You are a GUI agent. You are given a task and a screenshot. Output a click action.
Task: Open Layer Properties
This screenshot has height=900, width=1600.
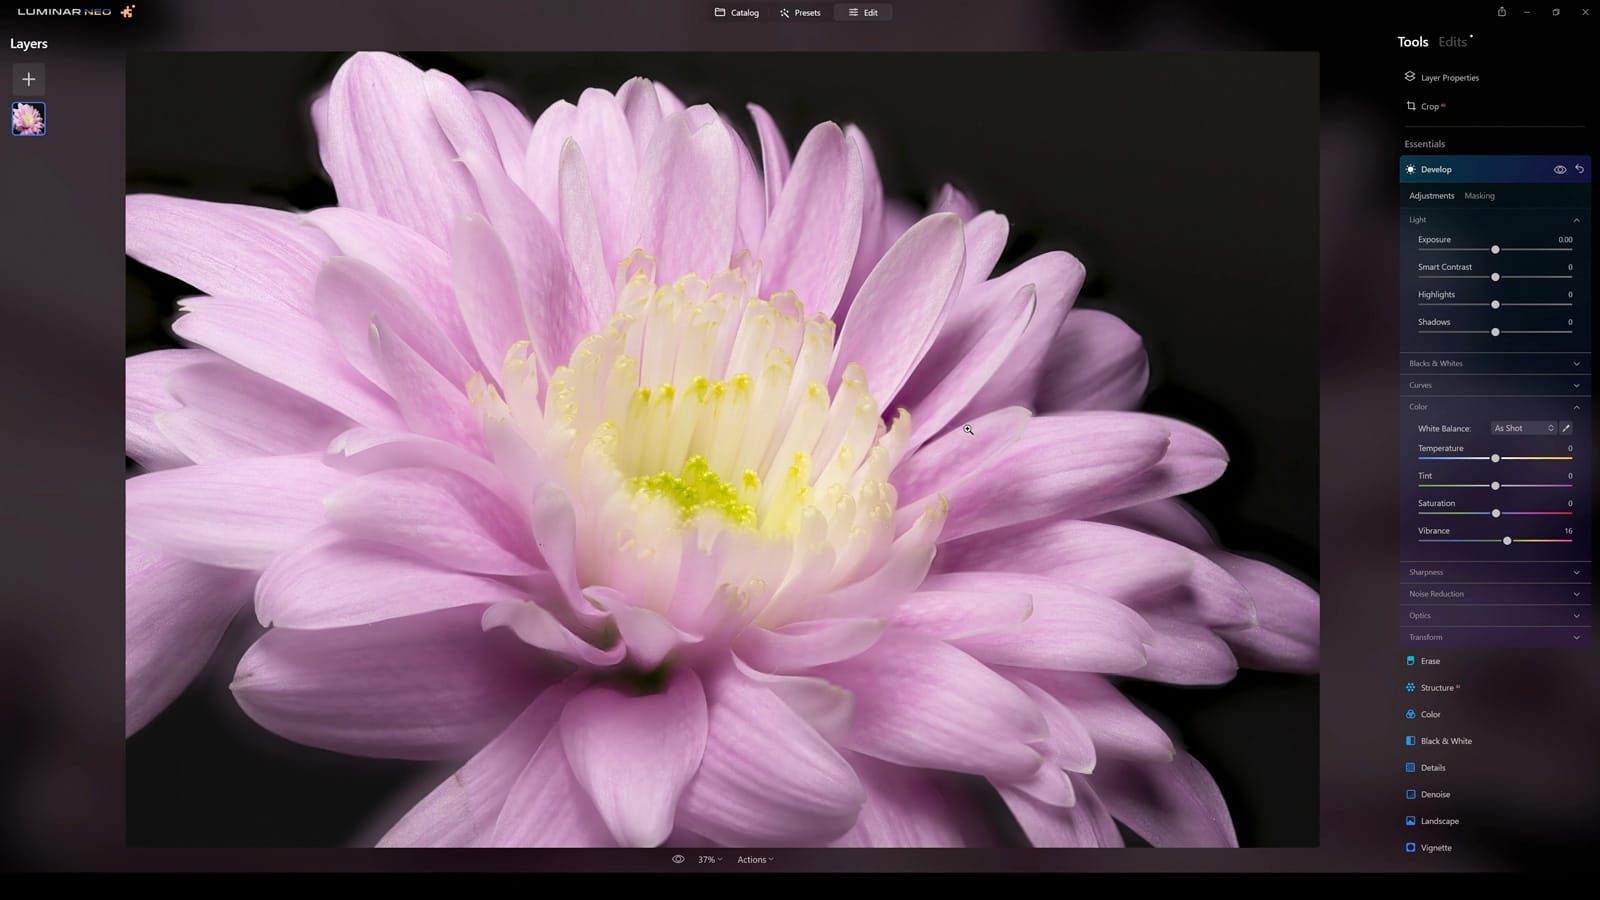point(1442,77)
